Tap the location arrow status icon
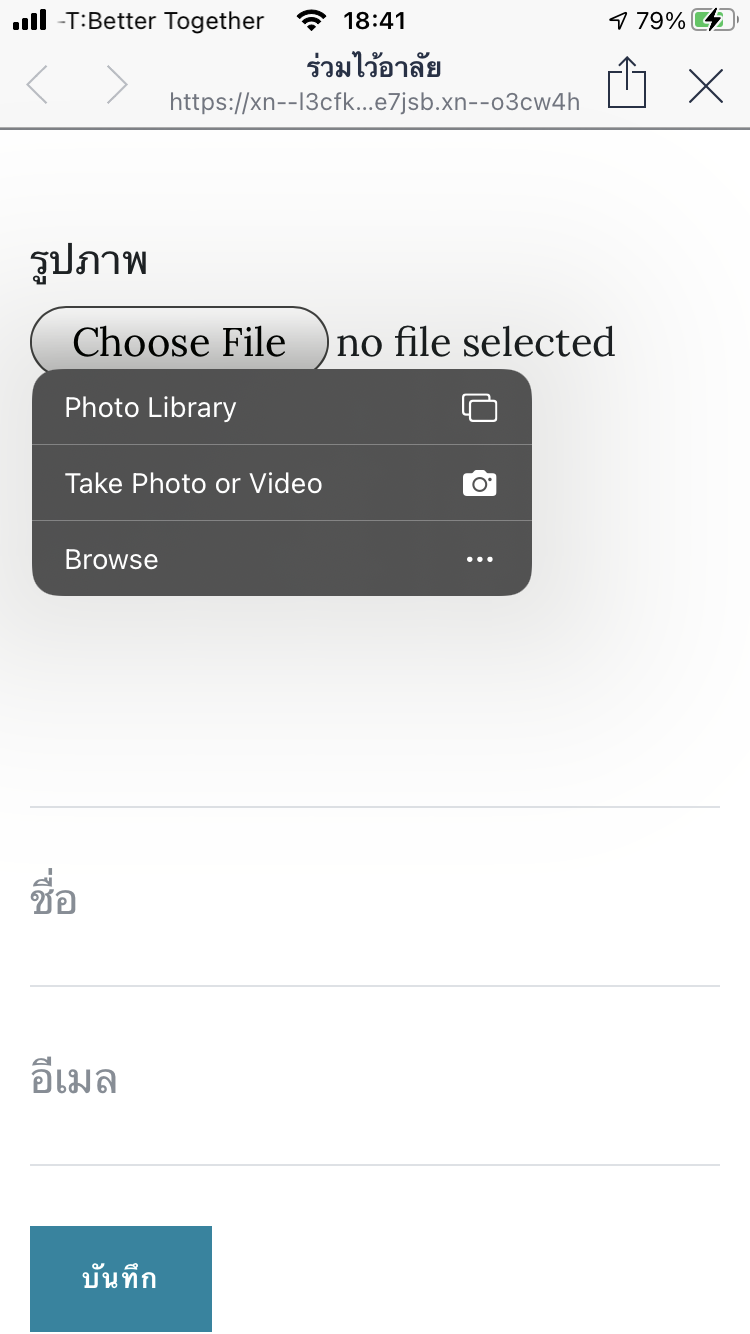 tap(619, 21)
